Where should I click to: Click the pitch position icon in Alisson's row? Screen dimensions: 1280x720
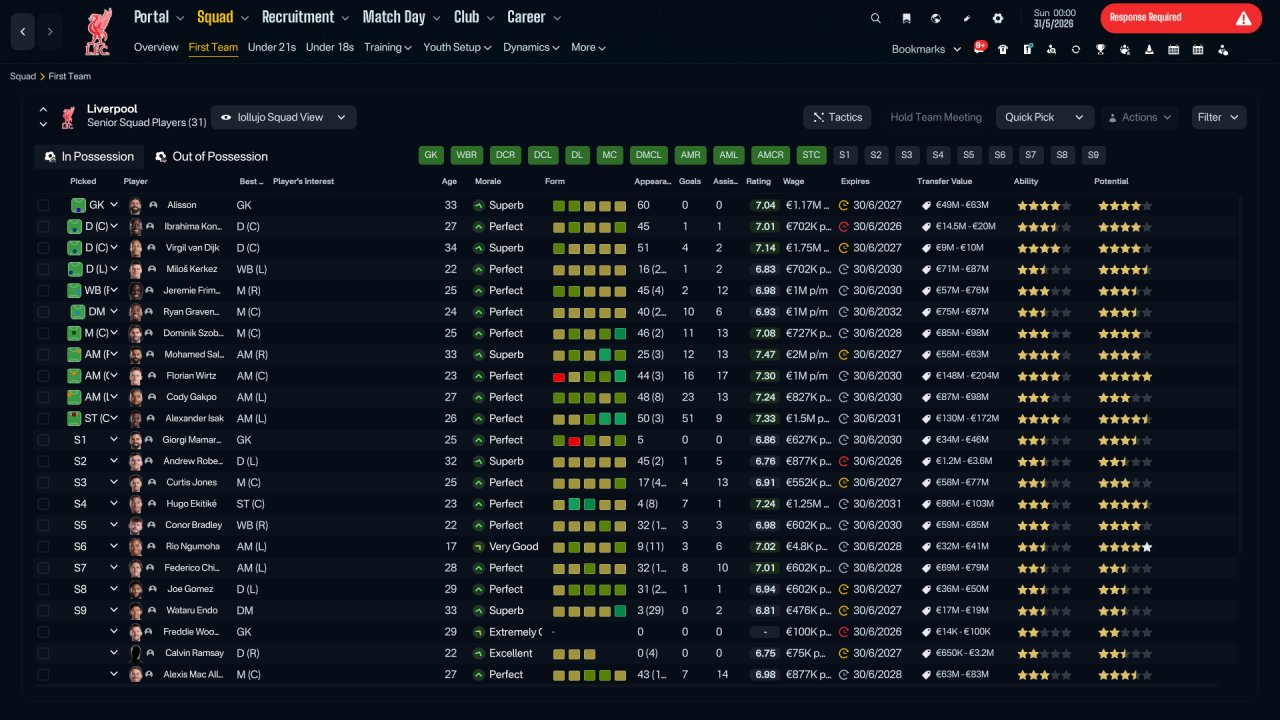[78, 205]
